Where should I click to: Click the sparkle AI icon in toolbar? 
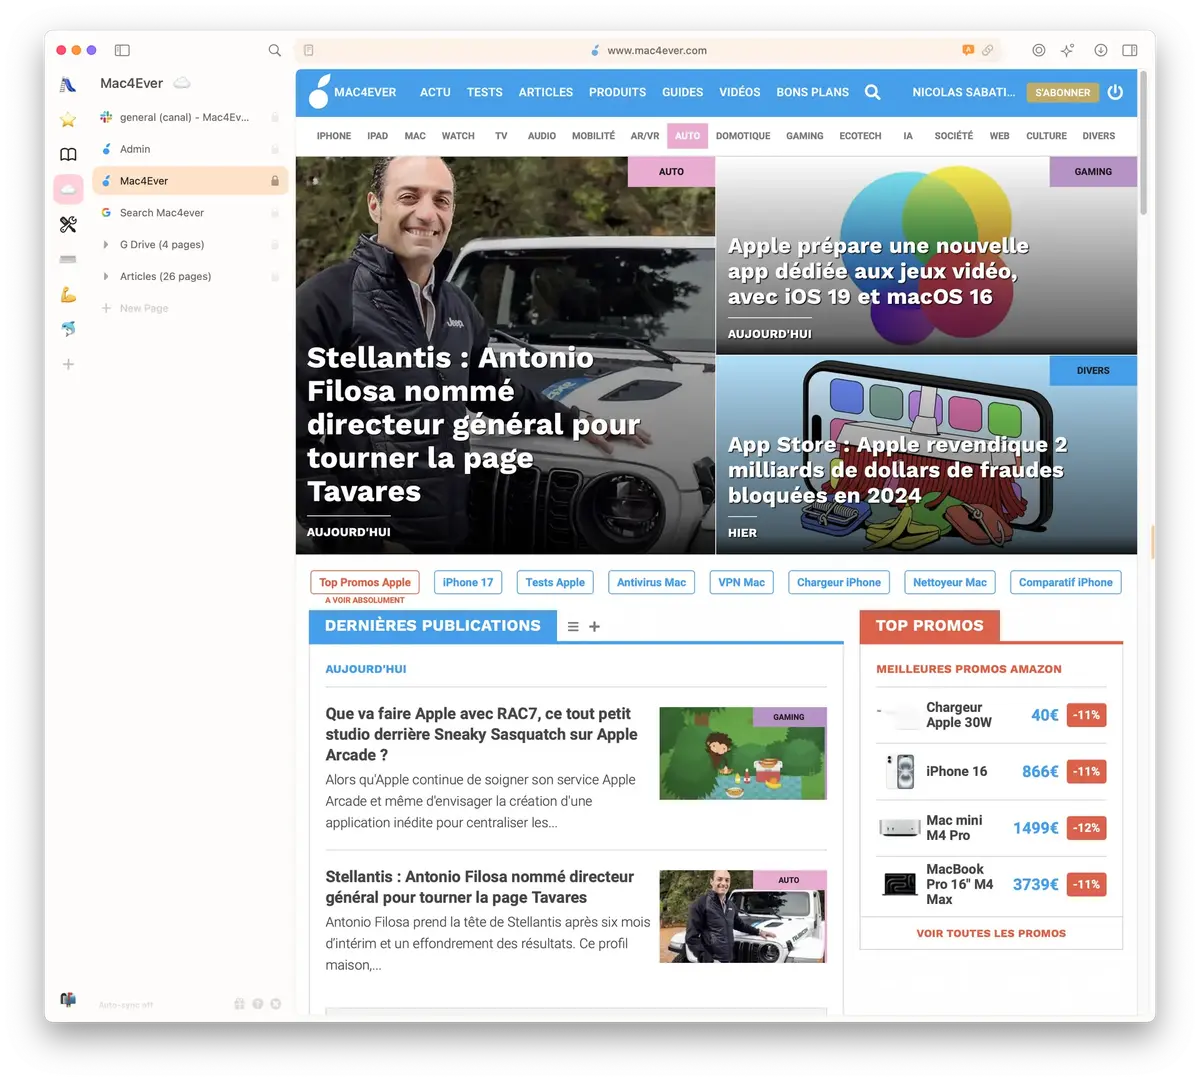pyautogui.click(x=1068, y=50)
